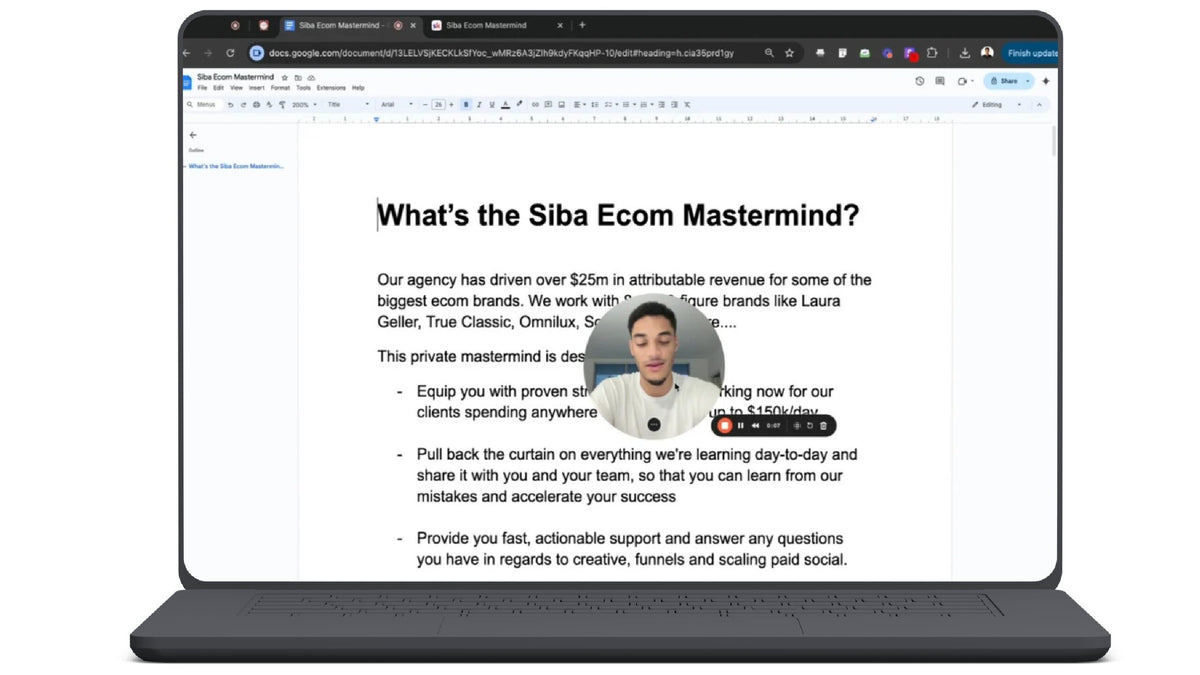The width and height of the screenshot is (1200, 675).
Task: Print the document using the printer icon
Action: 256,104
